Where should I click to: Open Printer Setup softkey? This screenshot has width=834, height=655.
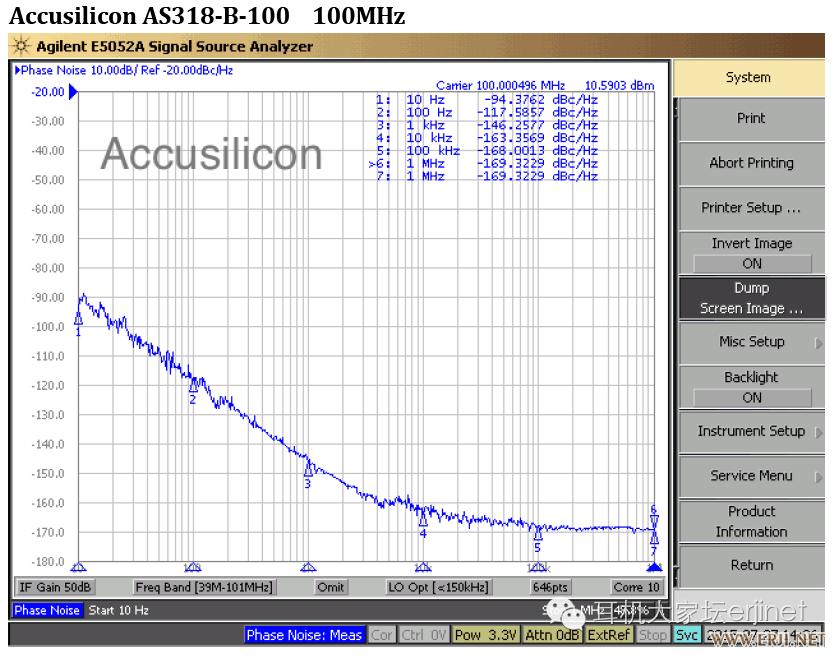coord(751,208)
